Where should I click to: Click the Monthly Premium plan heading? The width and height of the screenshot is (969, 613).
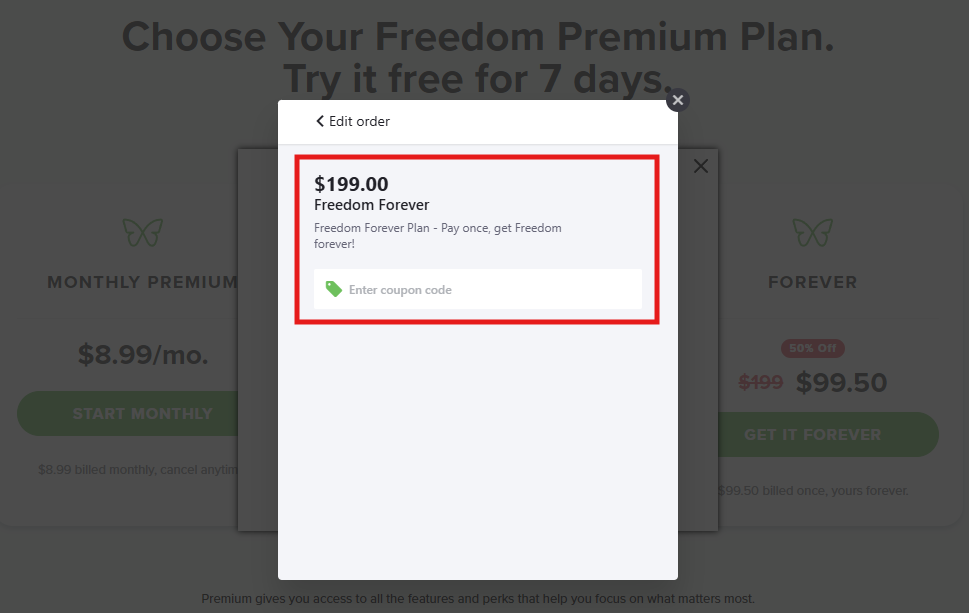[x=142, y=282]
